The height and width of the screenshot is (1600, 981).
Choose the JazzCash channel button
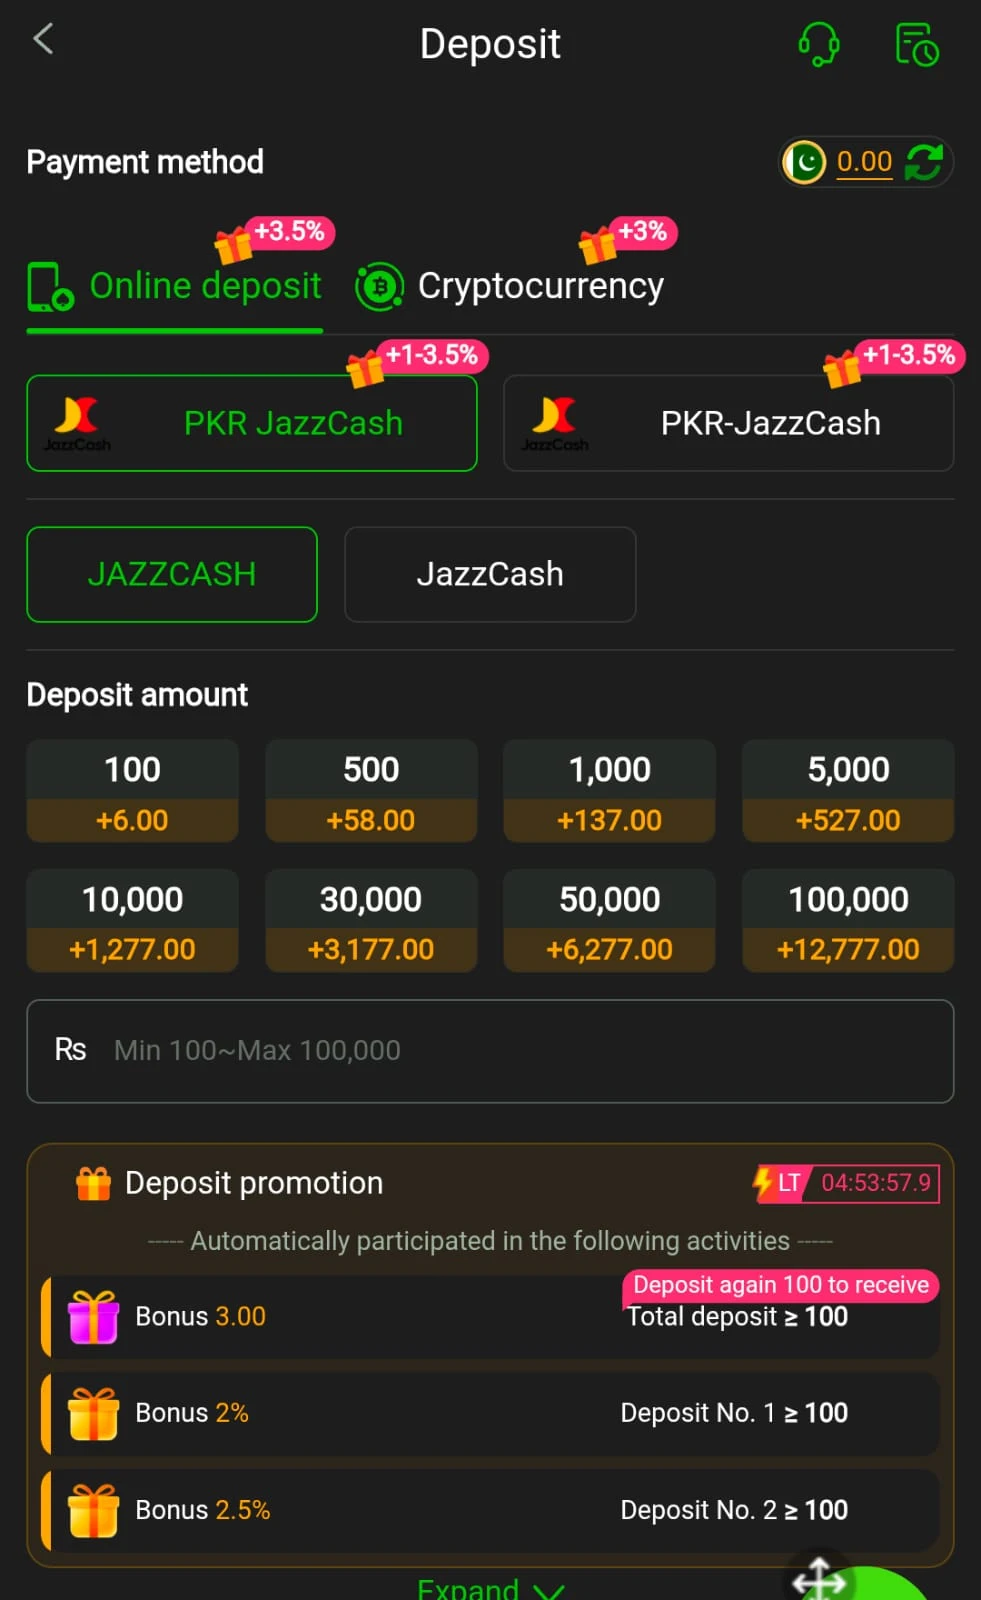pyautogui.click(x=490, y=574)
